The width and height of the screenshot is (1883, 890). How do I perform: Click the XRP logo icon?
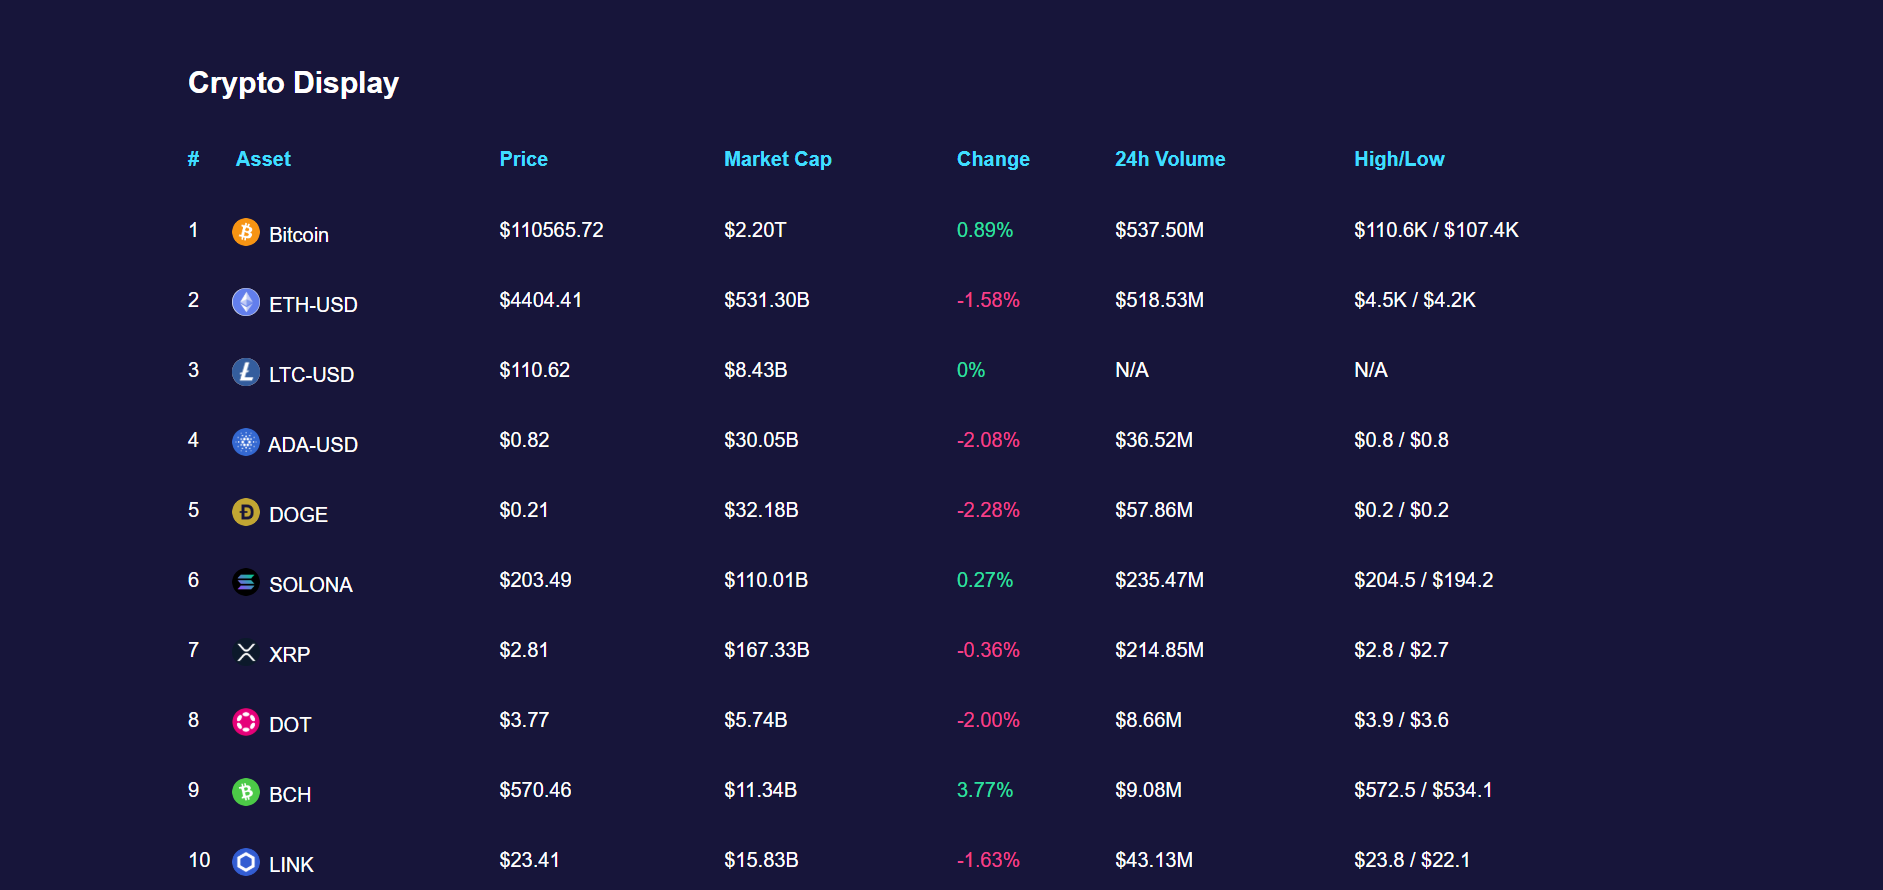246,652
